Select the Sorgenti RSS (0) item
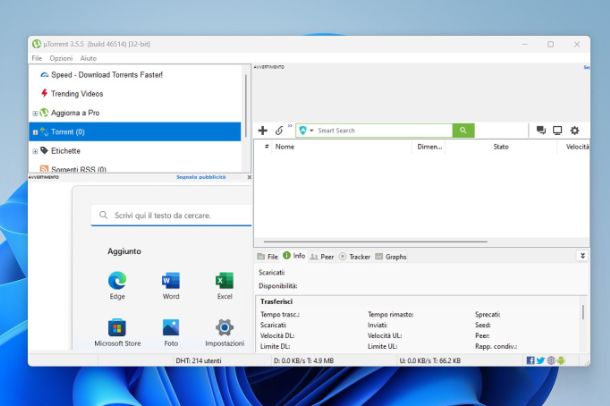The image size is (610, 406). [x=79, y=170]
